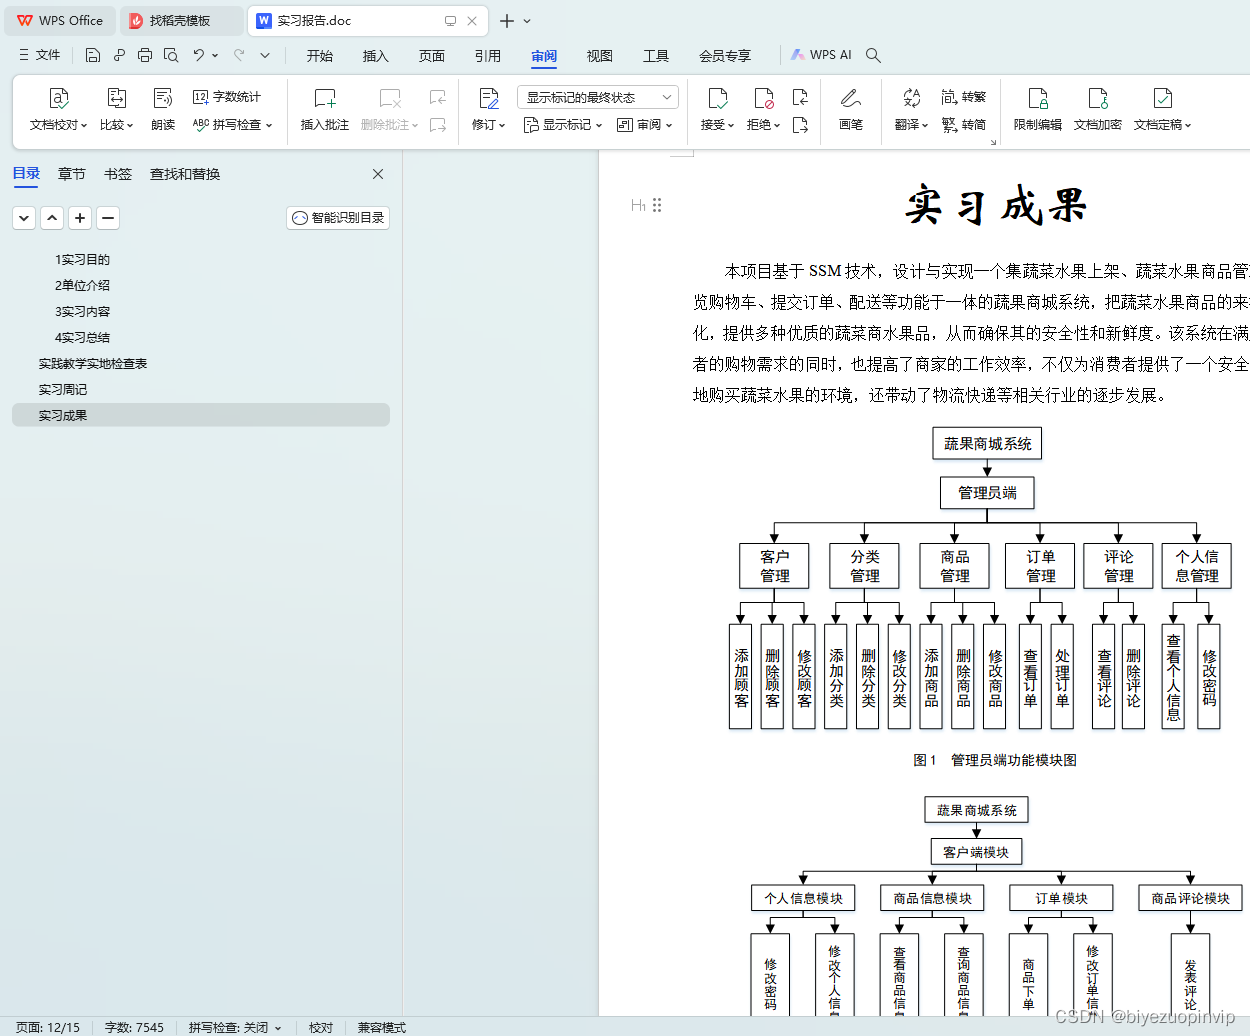The image size is (1250, 1036).
Task: Click 页面: 12/15 in status bar
Action: tap(47, 1028)
